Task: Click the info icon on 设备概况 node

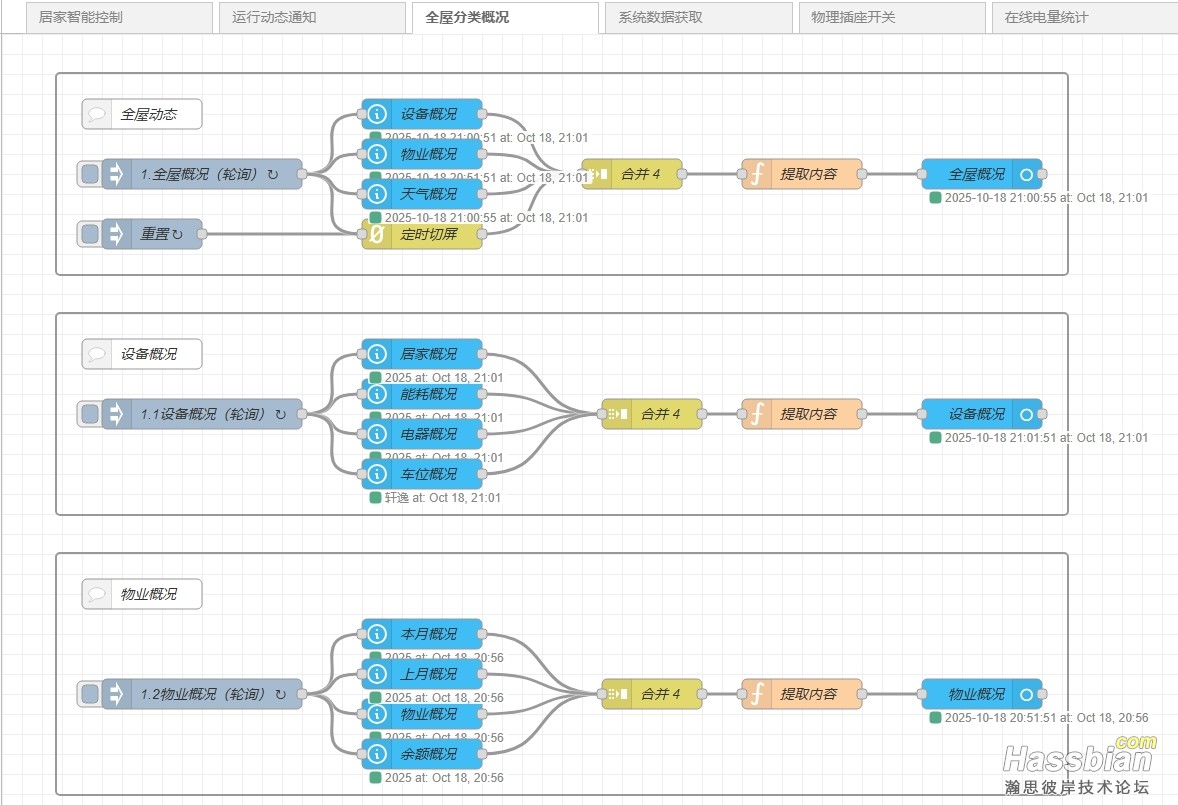Action: pos(377,114)
